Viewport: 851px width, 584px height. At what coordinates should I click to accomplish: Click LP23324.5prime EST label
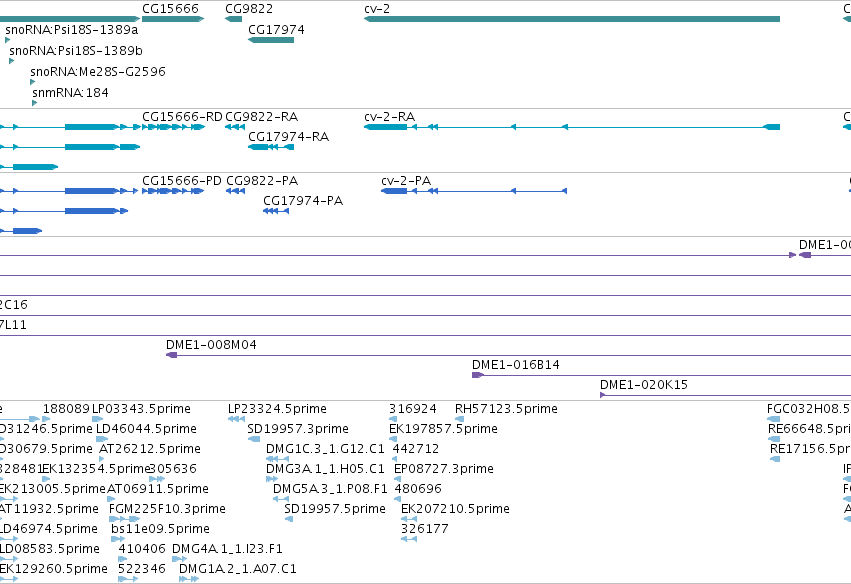(x=277, y=409)
